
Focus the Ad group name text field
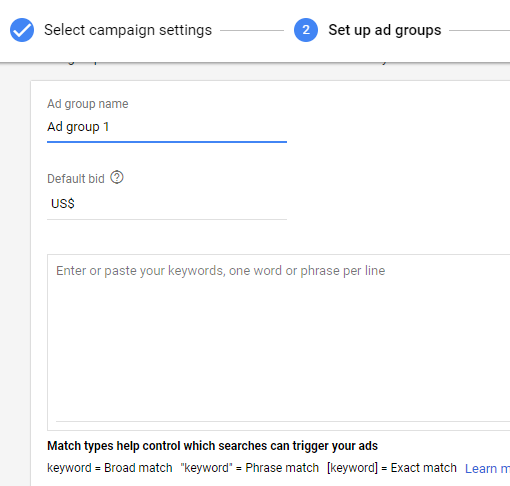167,127
